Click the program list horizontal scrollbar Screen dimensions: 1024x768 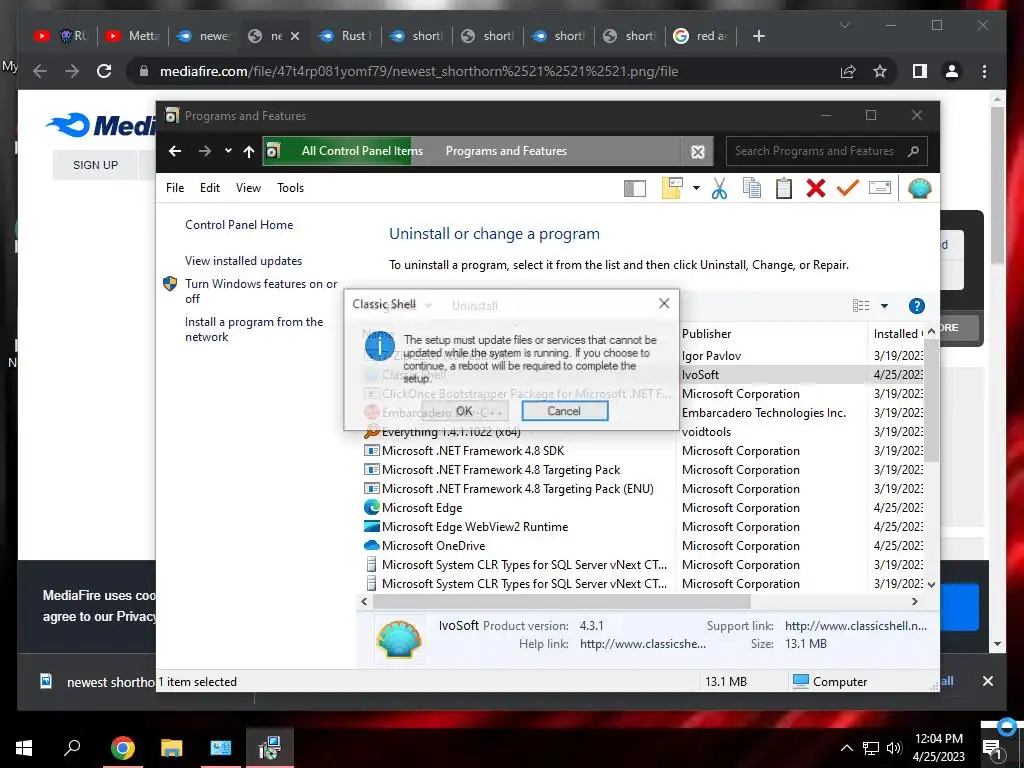(562, 601)
